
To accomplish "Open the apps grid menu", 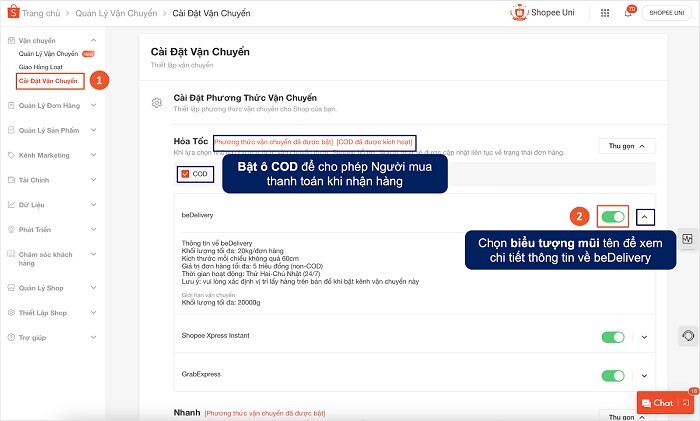I will [604, 13].
